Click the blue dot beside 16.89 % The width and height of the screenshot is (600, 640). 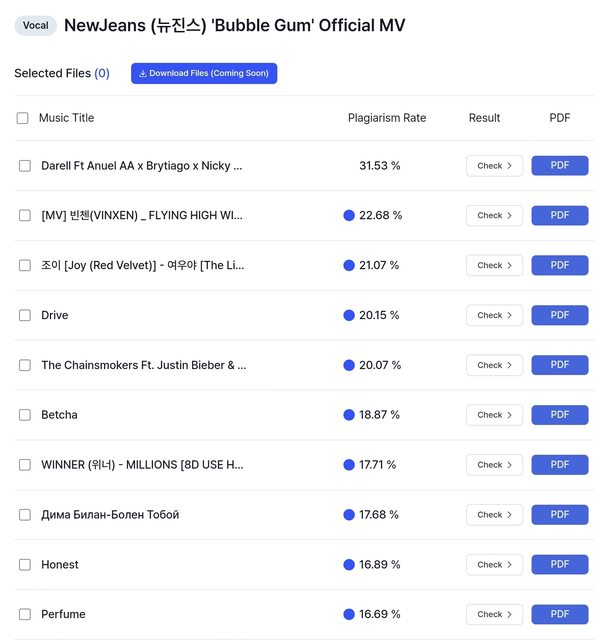[349, 565]
